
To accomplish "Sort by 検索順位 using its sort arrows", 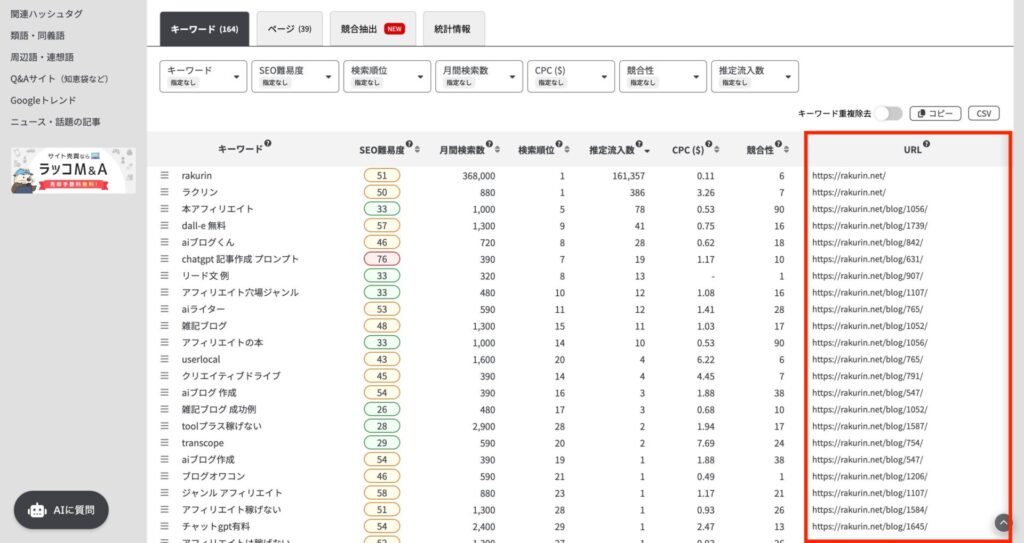I will [x=567, y=150].
